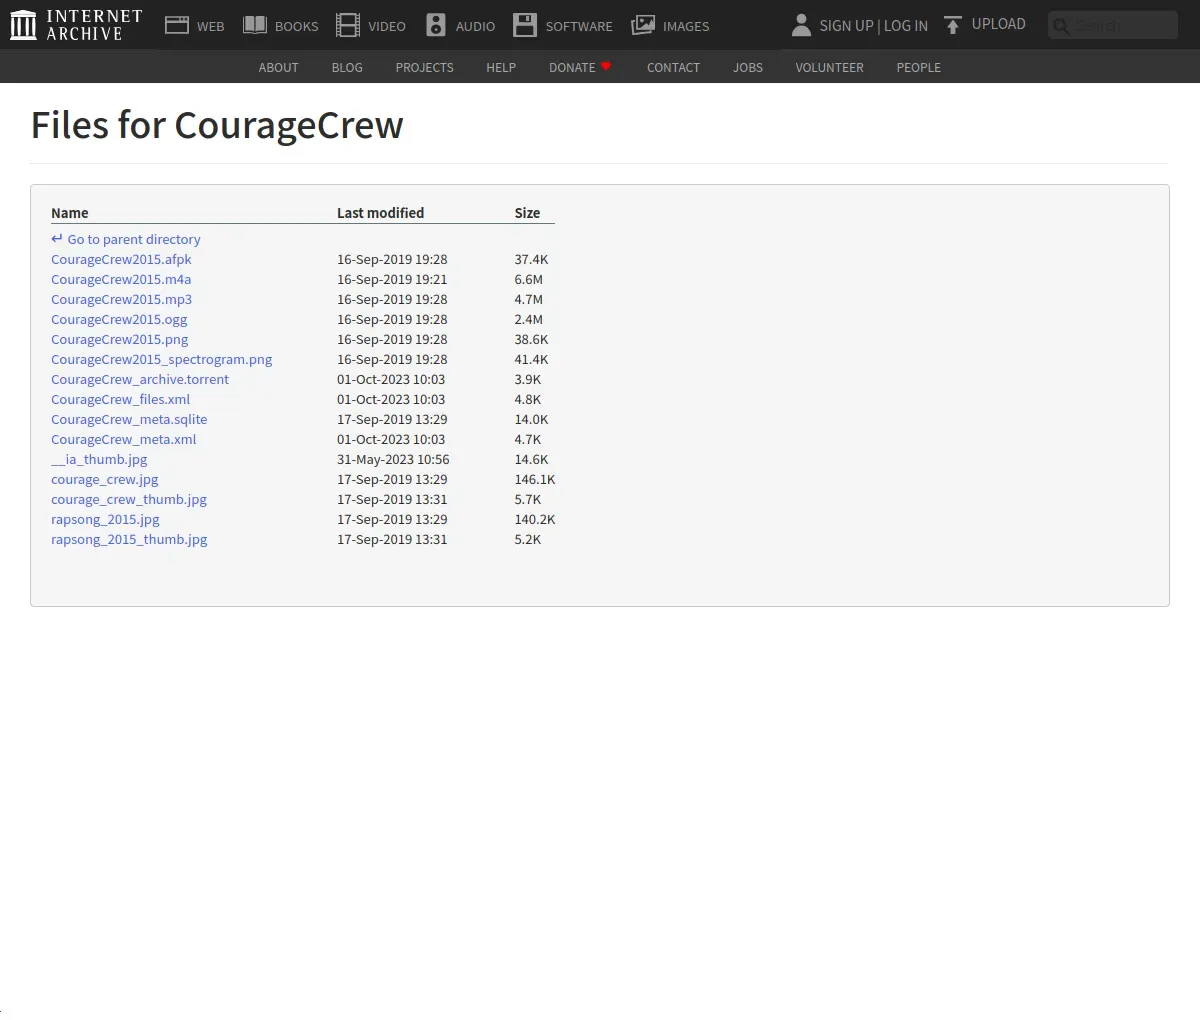Click the Files for CourageCrew heading
The width and height of the screenshot is (1200, 1020).
pyautogui.click(x=217, y=125)
